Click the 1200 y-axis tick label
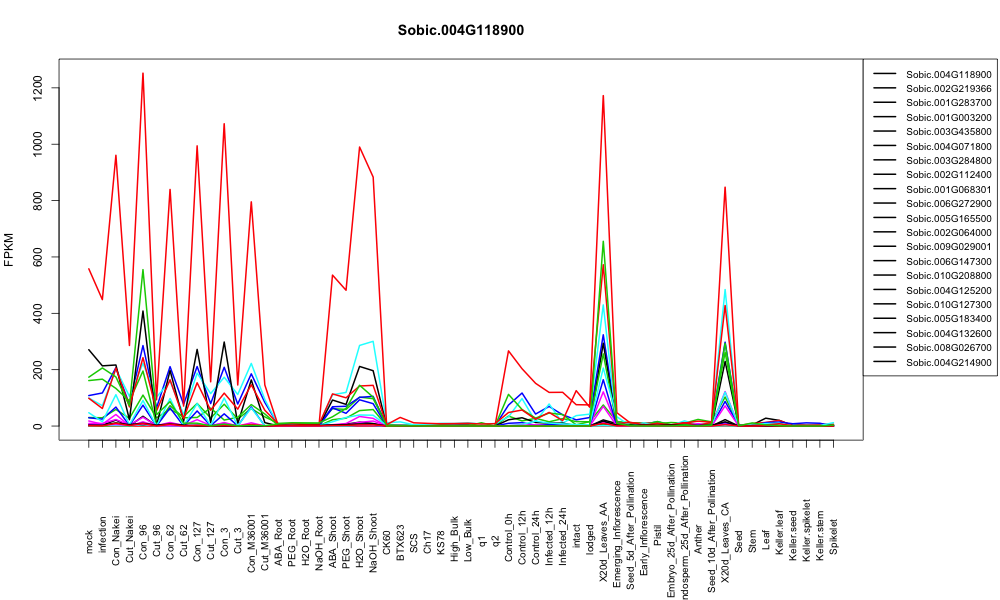The image size is (1000, 600). coord(37,87)
